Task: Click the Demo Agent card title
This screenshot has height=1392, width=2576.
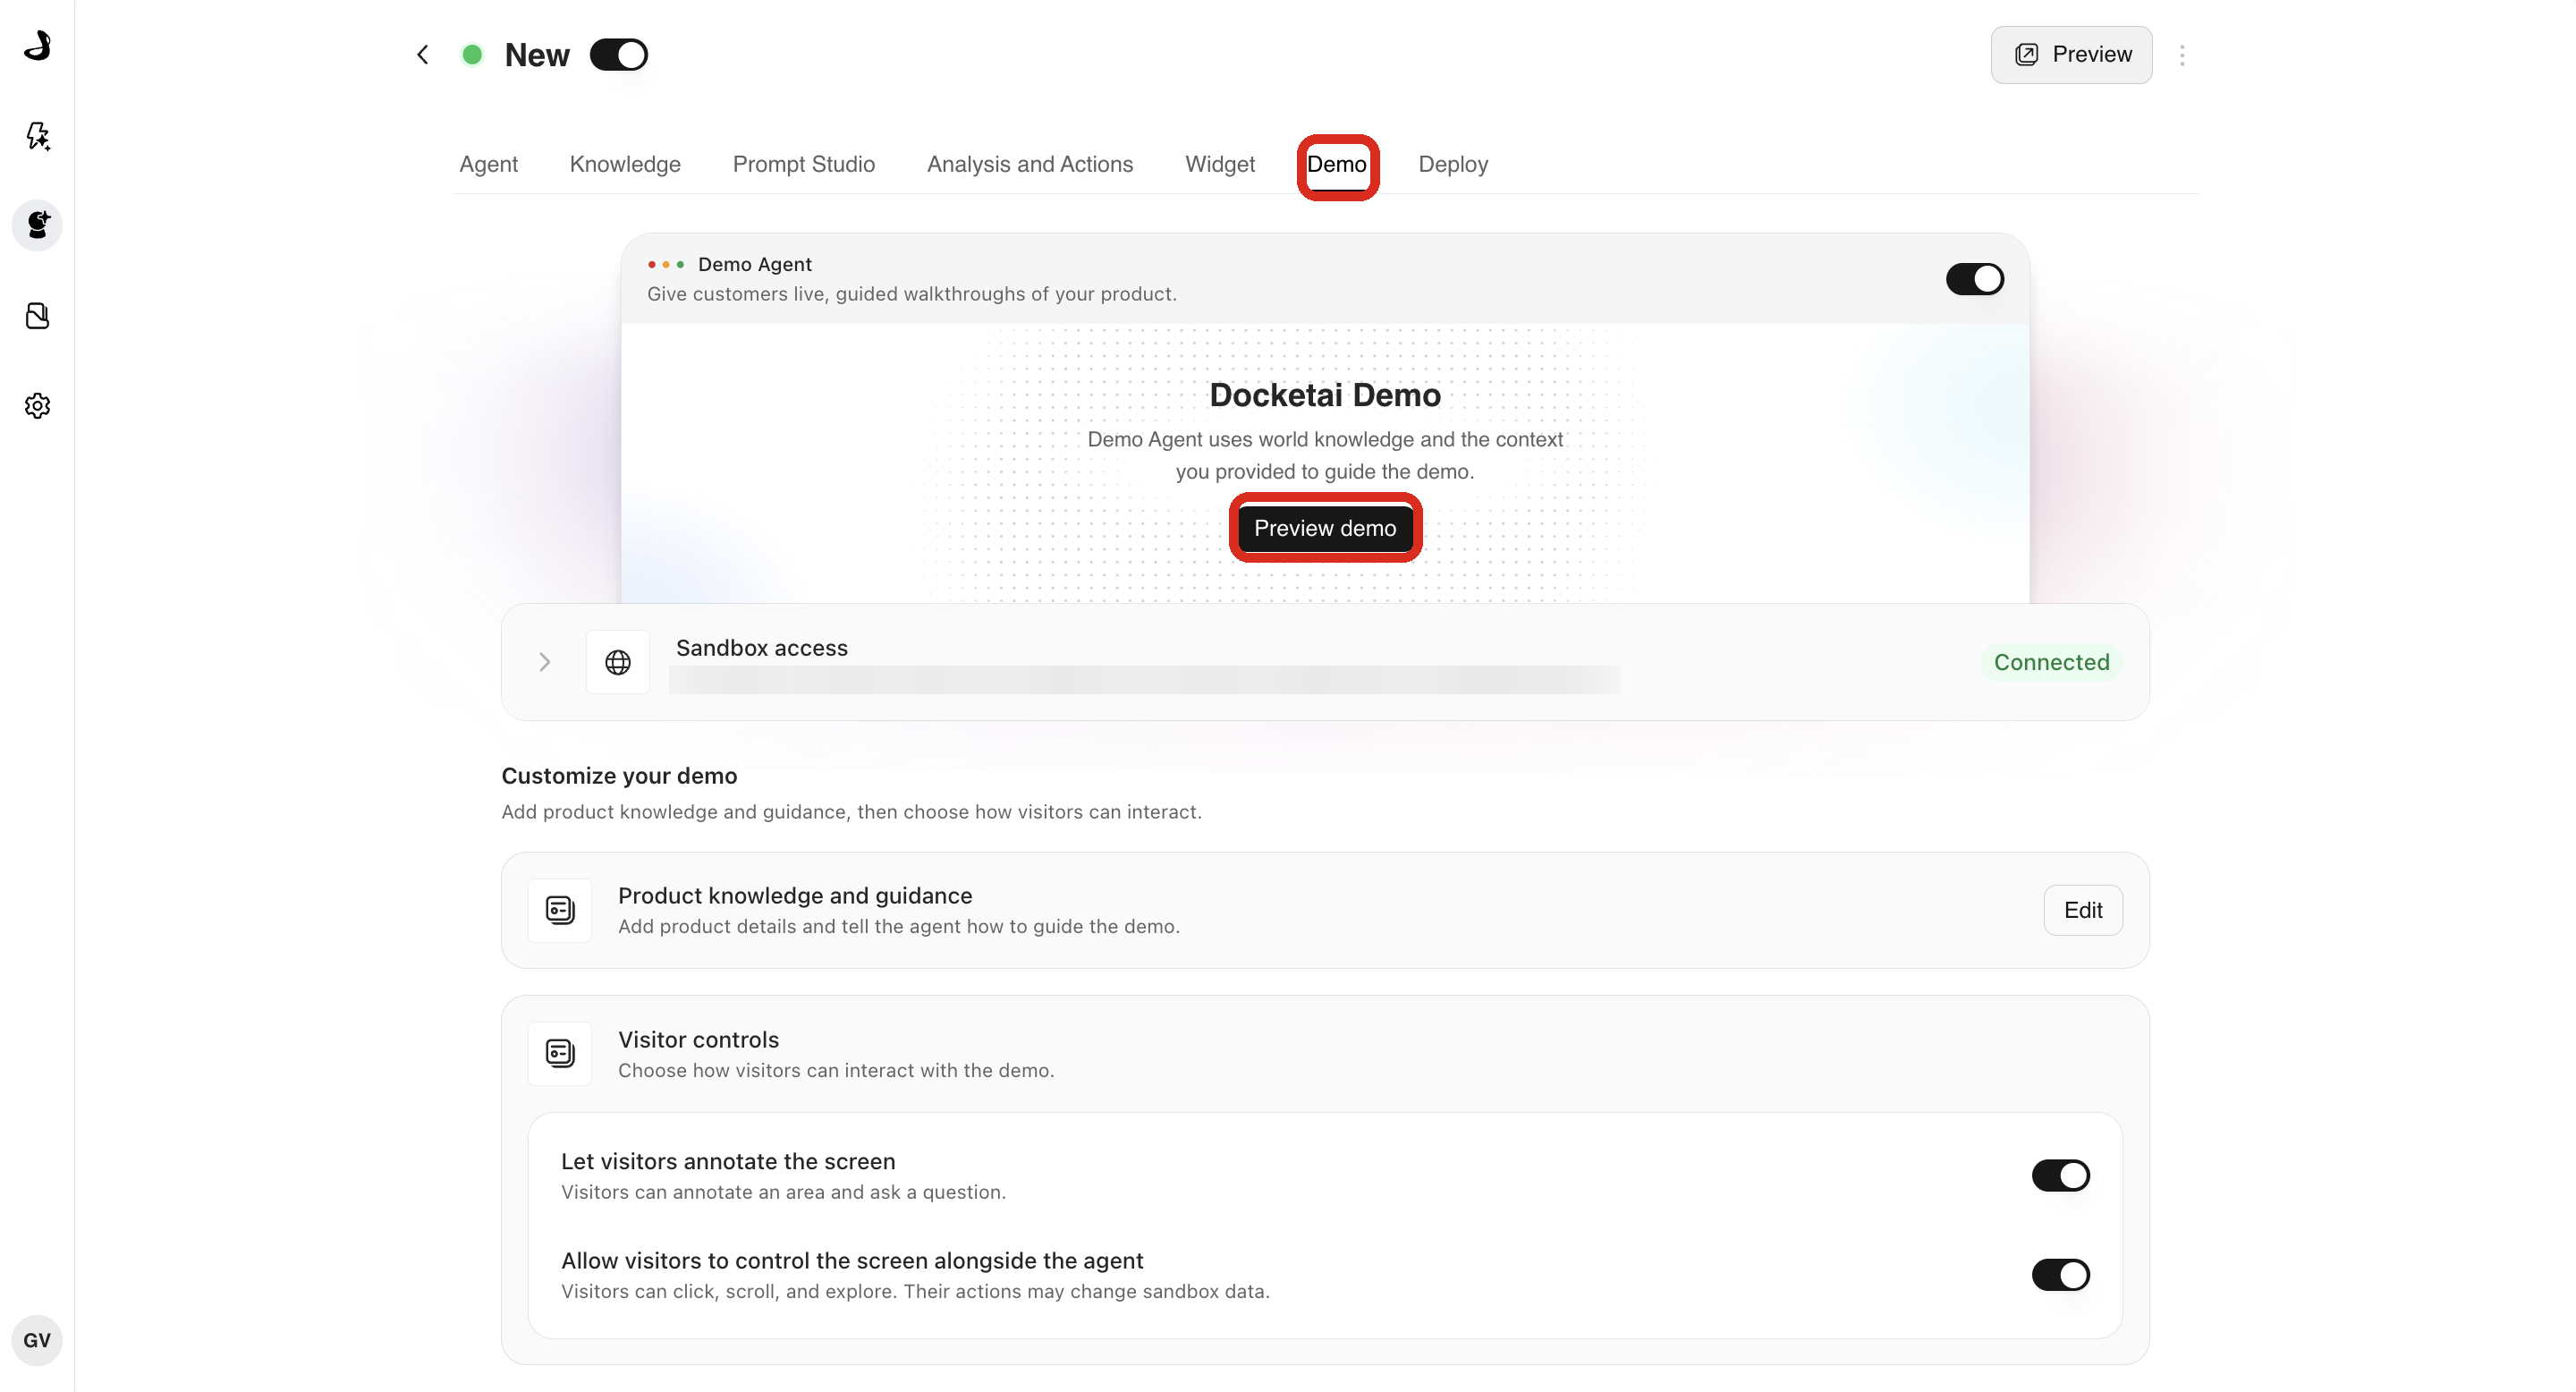Action: tap(754, 264)
